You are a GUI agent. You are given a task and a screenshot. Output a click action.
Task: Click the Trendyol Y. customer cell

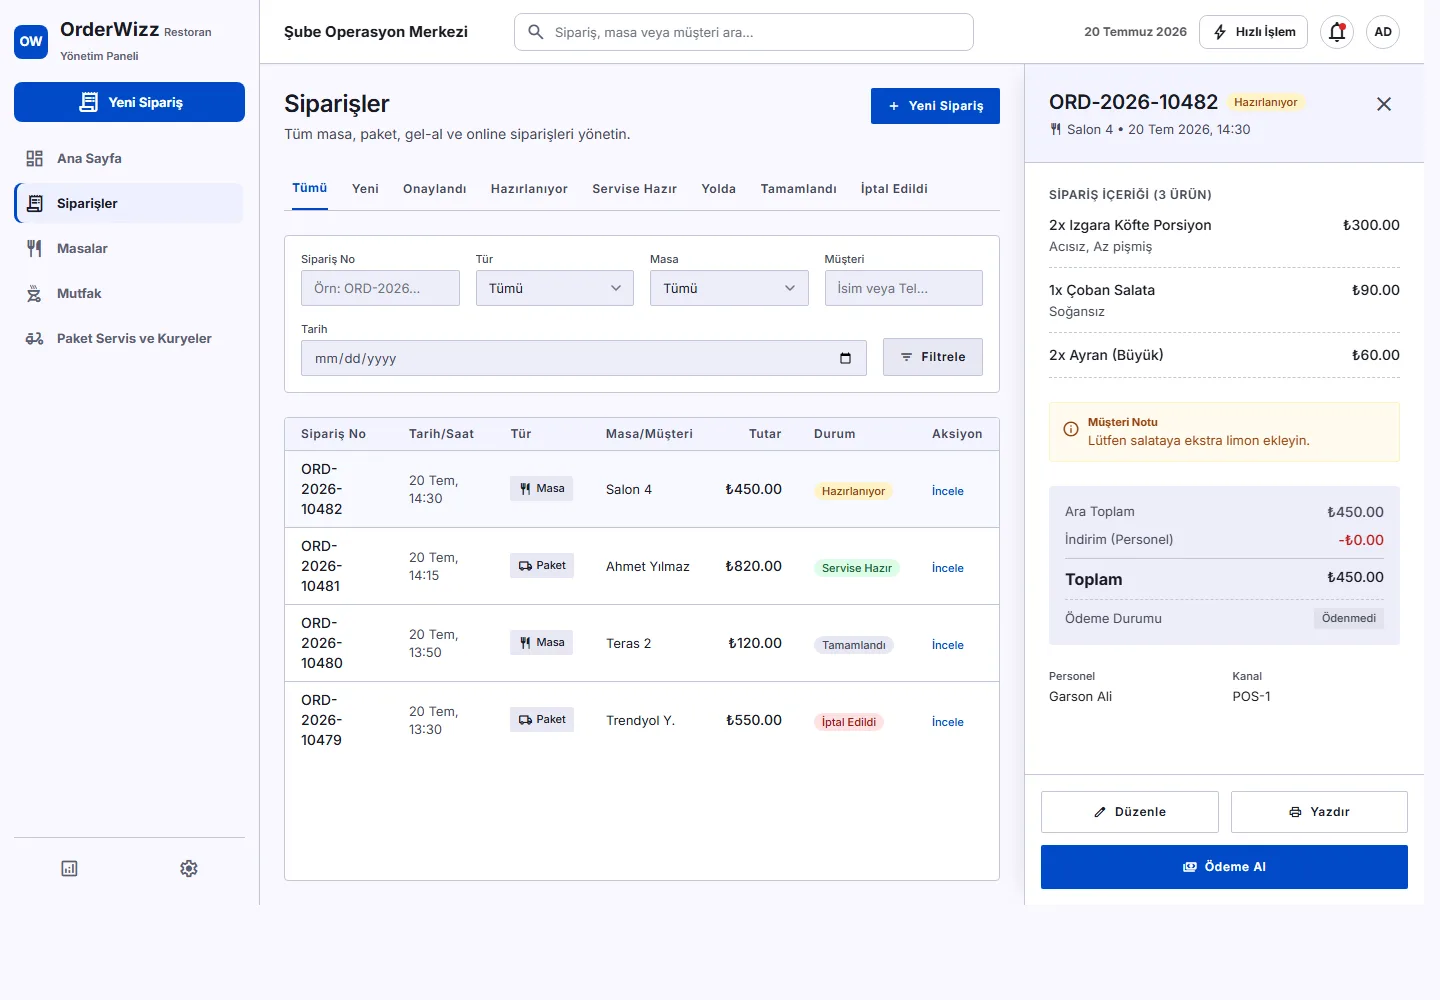[x=640, y=720]
